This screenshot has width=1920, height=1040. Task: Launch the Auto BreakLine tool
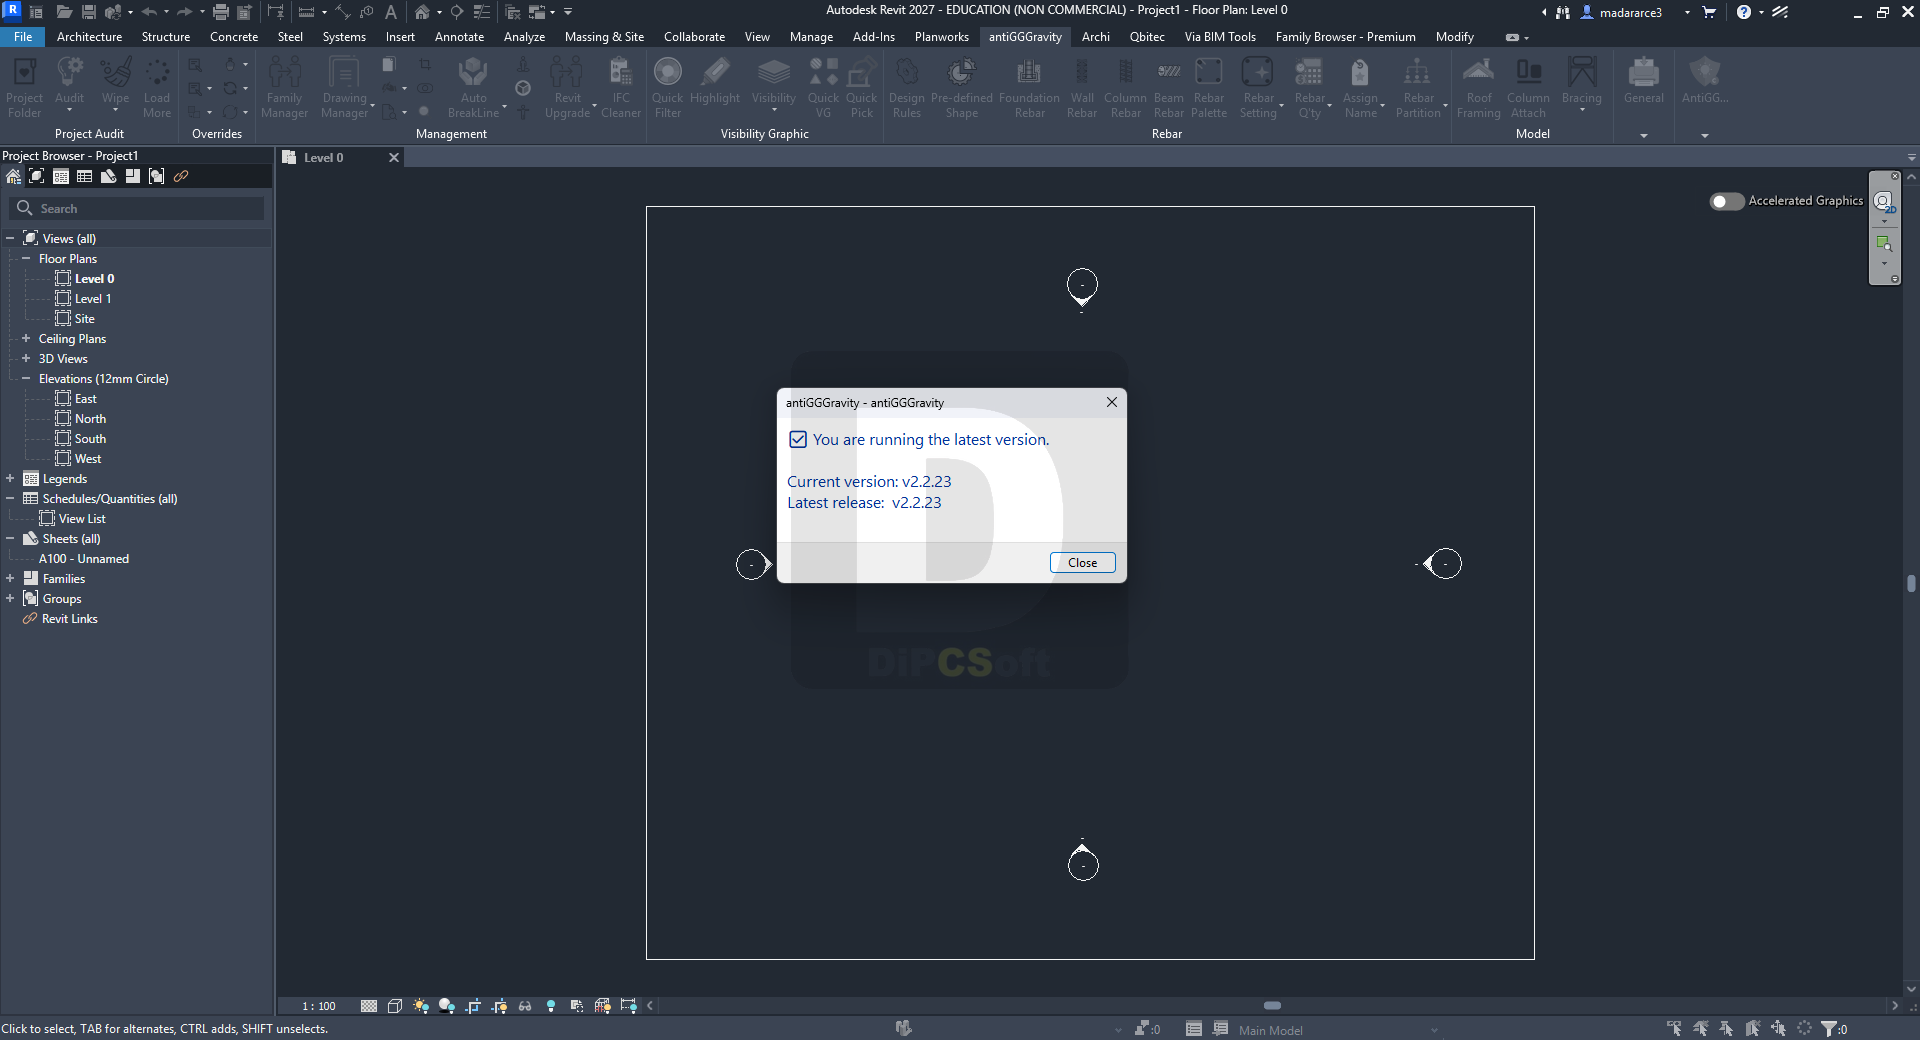(x=473, y=87)
